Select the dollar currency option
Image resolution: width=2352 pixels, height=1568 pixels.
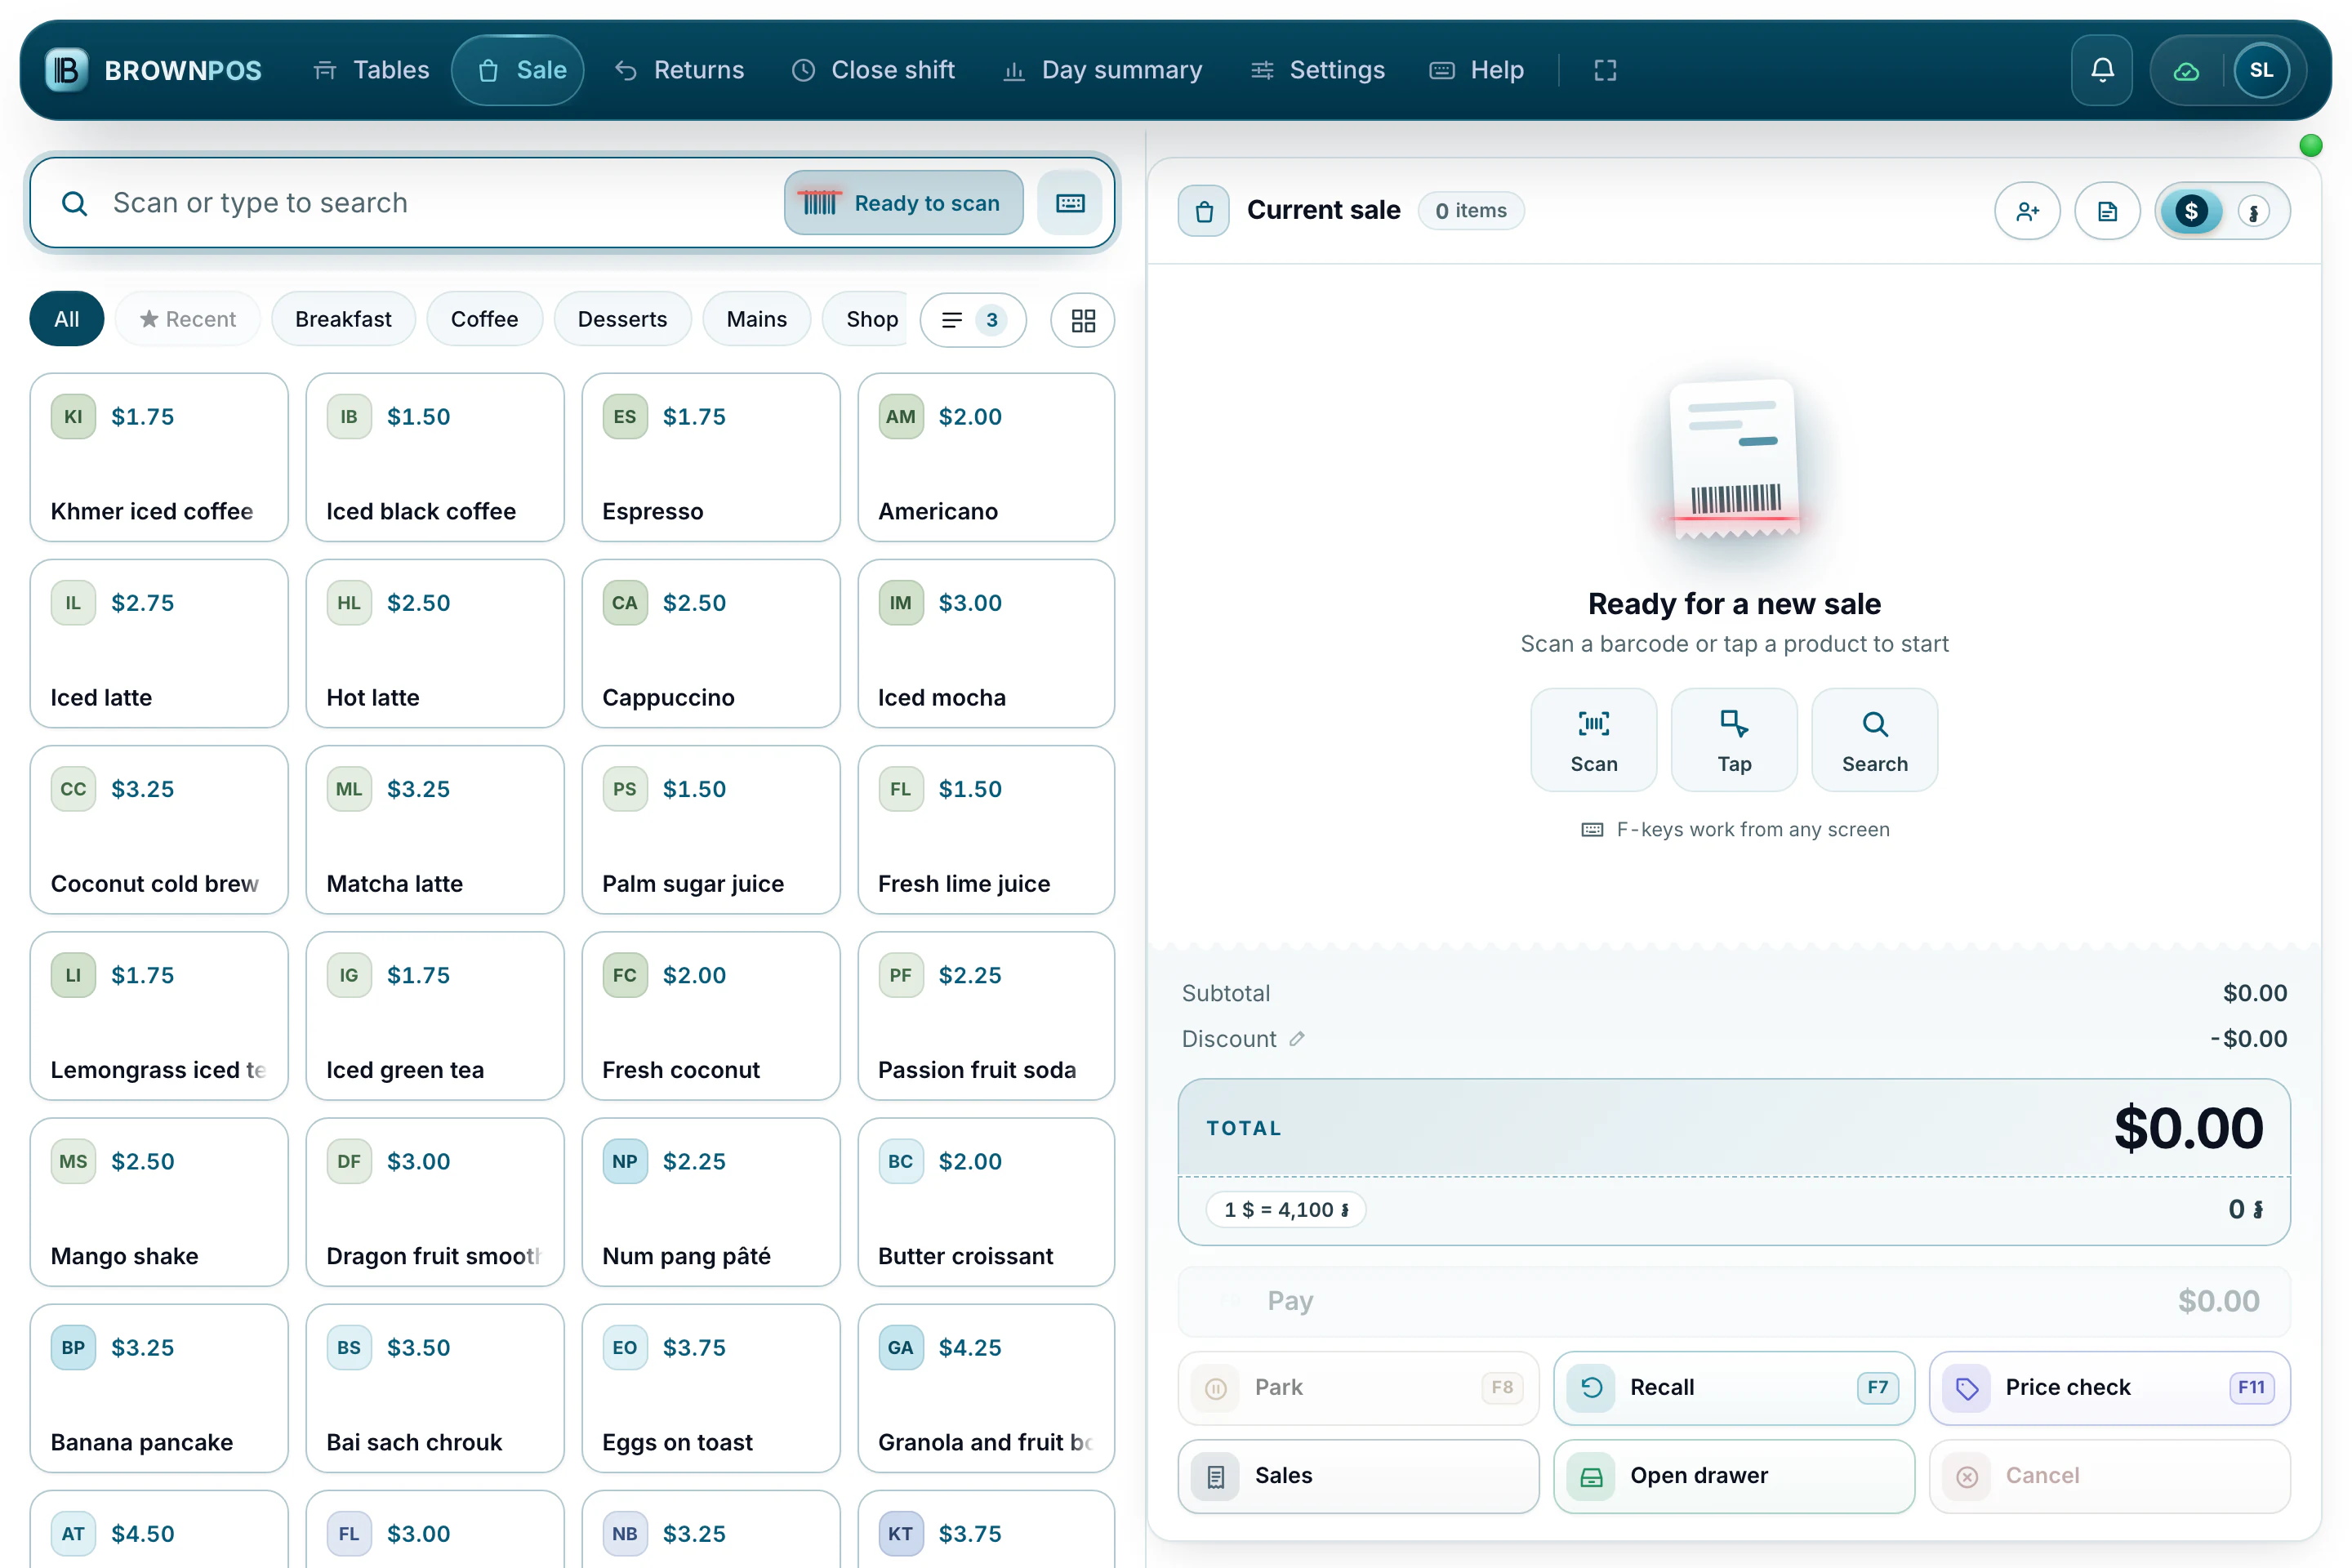(x=2191, y=211)
